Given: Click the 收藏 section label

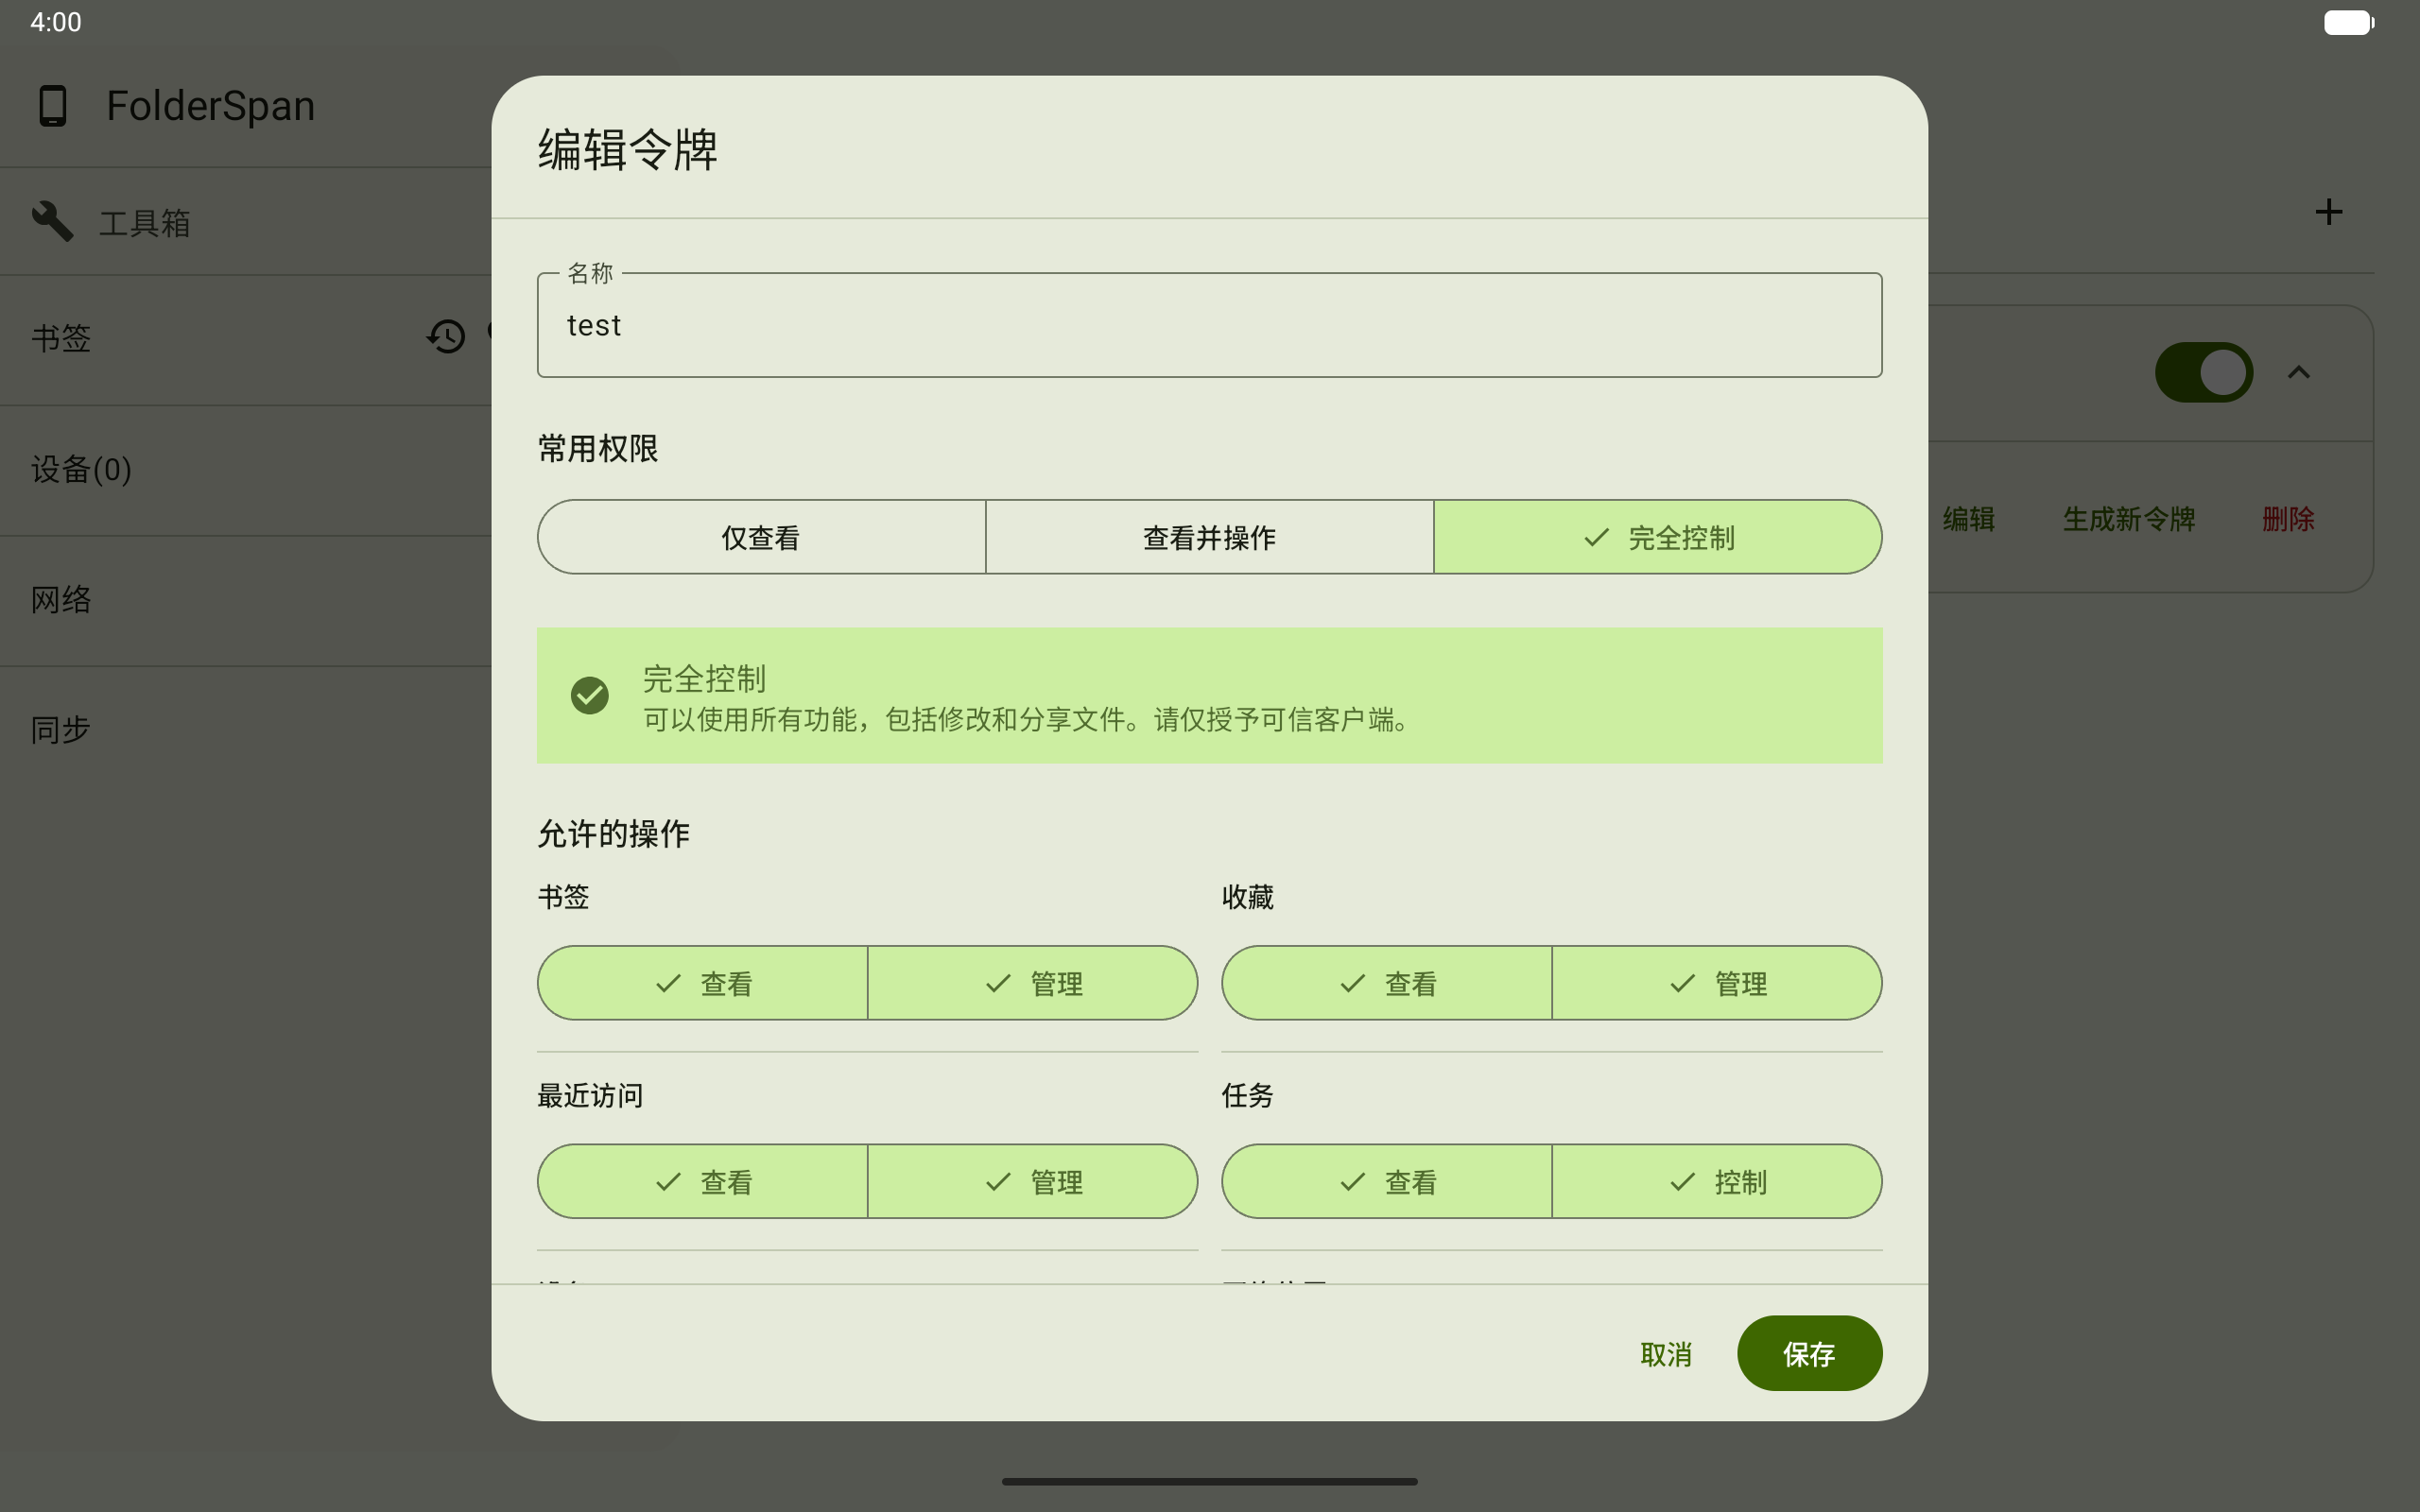Looking at the screenshot, I should pyautogui.click(x=1247, y=897).
